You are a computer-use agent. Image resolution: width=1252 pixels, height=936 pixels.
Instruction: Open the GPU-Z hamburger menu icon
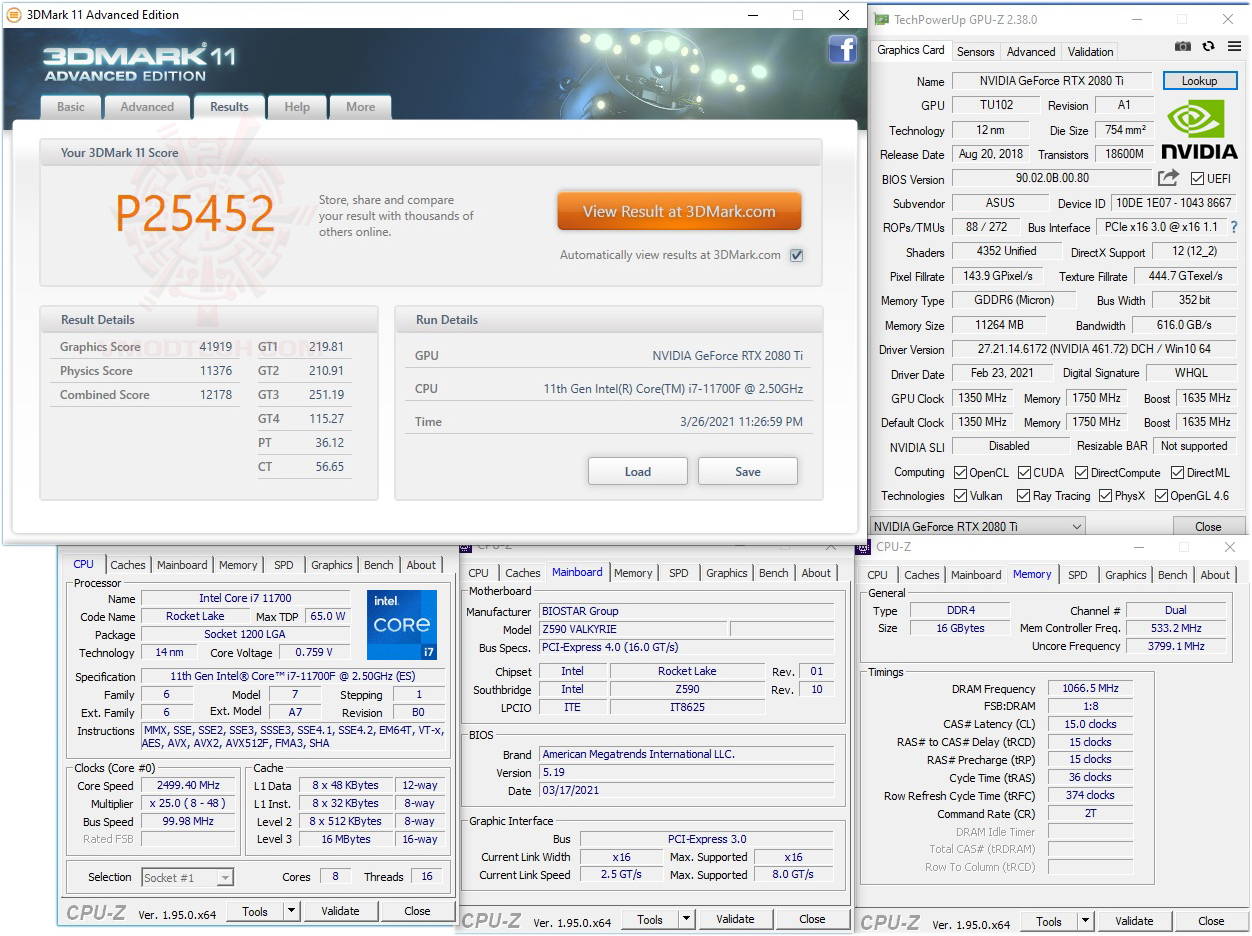click(x=1232, y=47)
